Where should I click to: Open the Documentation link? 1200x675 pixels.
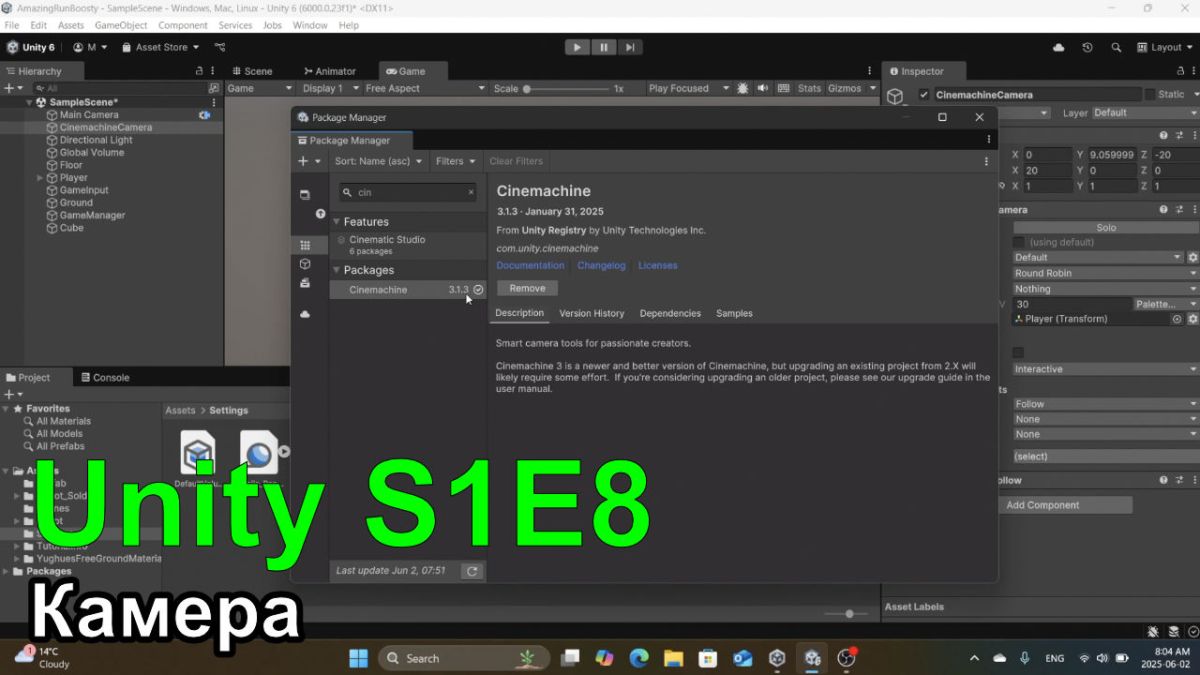pyautogui.click(x=530, y=265)
